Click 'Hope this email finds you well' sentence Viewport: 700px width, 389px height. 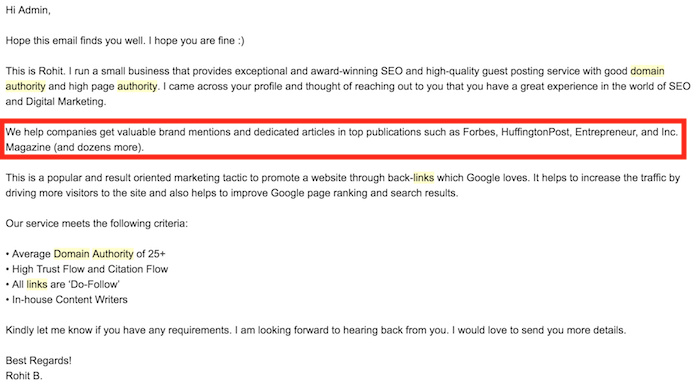(x=75, y=41)
